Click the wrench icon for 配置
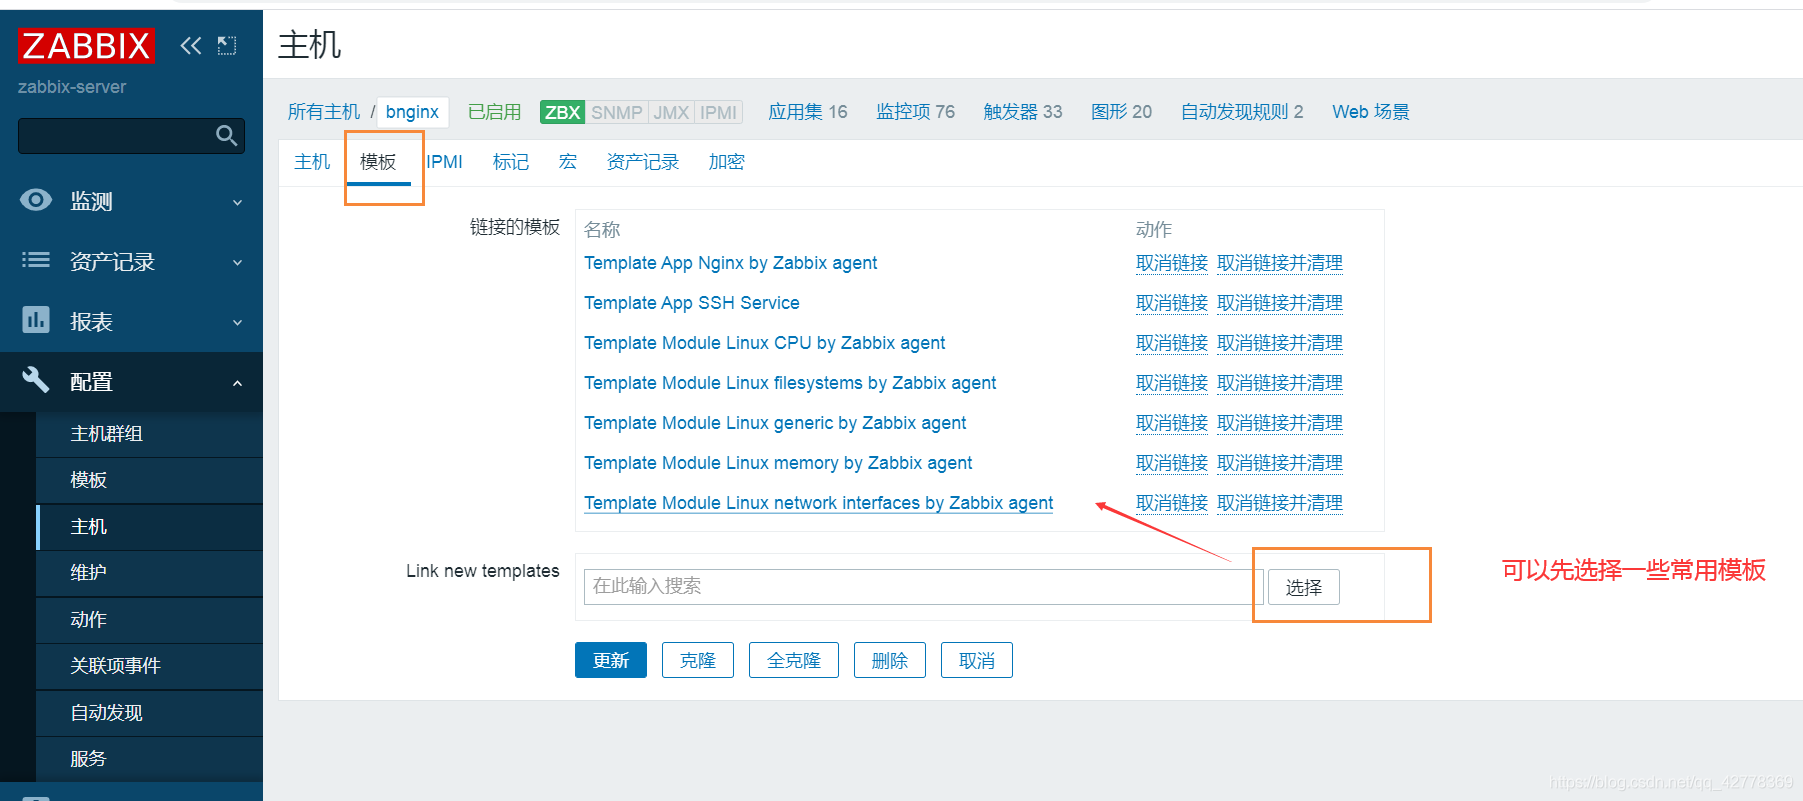This screenshot has width=1803, height=801. [x=36, y=380]
